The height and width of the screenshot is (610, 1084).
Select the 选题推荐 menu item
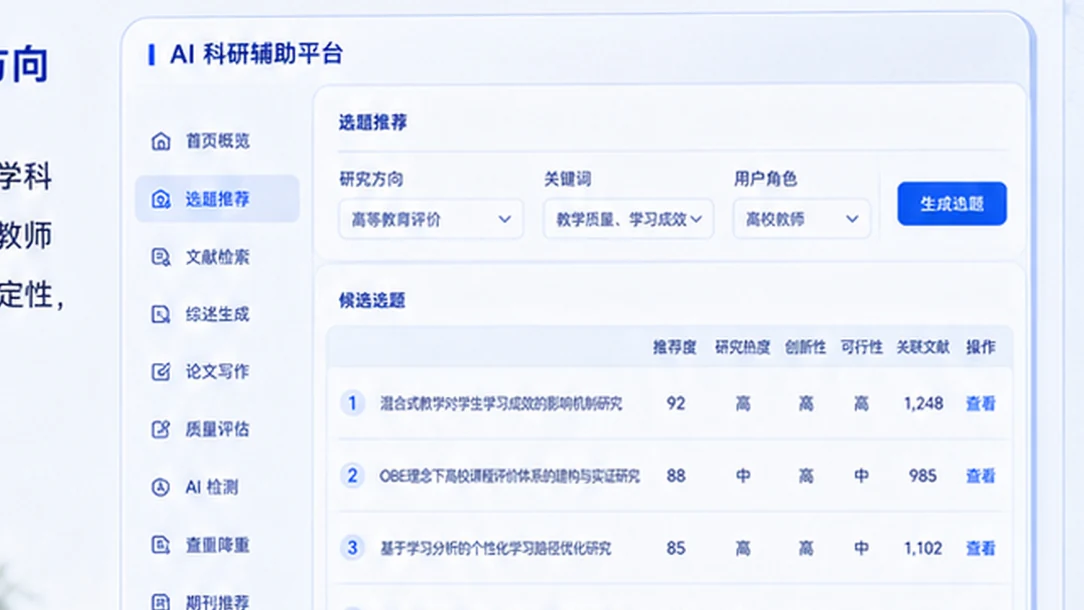[217, 199]
